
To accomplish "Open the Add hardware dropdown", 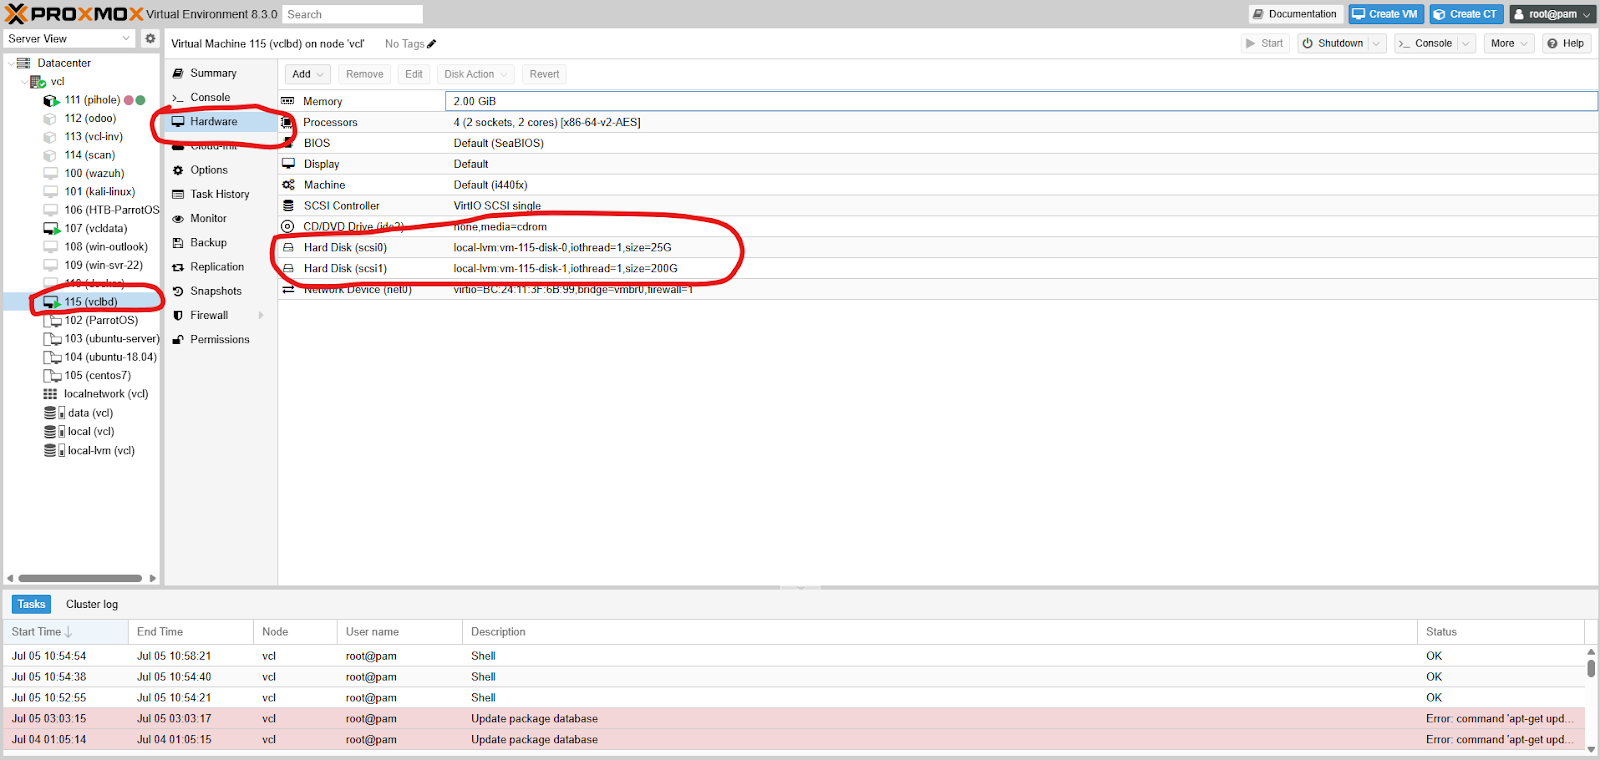I will pyautogui.click(x=307, y=74).
